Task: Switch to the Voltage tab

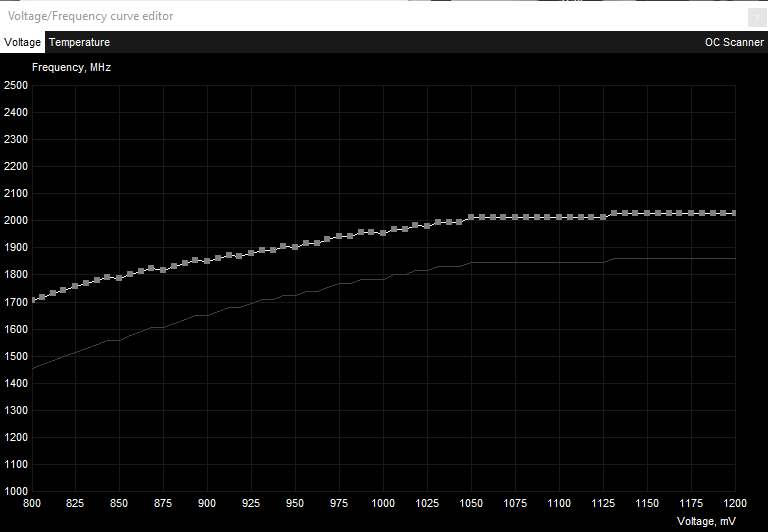Action: [23, 42]
